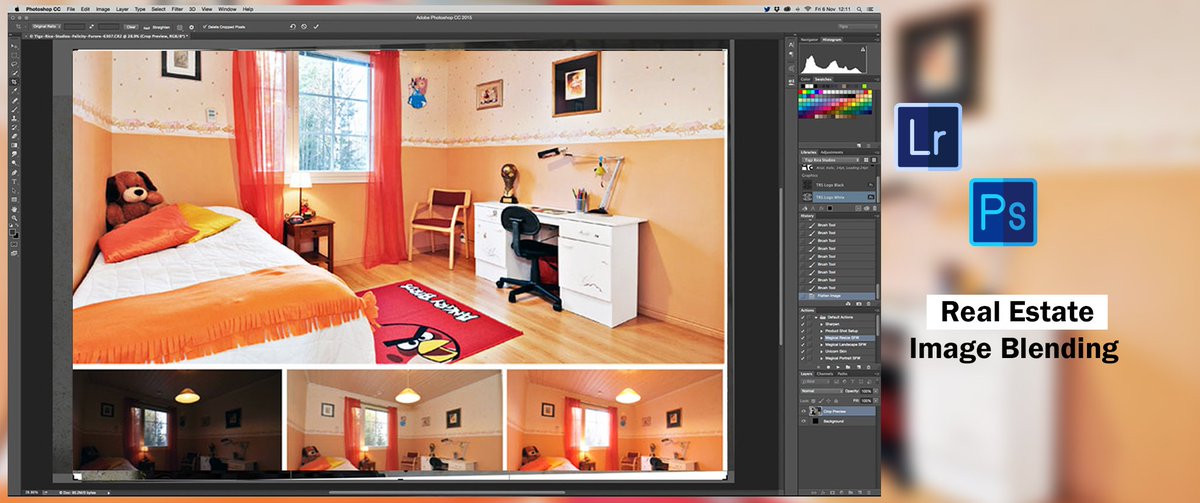Viewport: 1200px width, 503px height.
Task: Click the document tab for the CR2 file
Action: coord(110,36)
